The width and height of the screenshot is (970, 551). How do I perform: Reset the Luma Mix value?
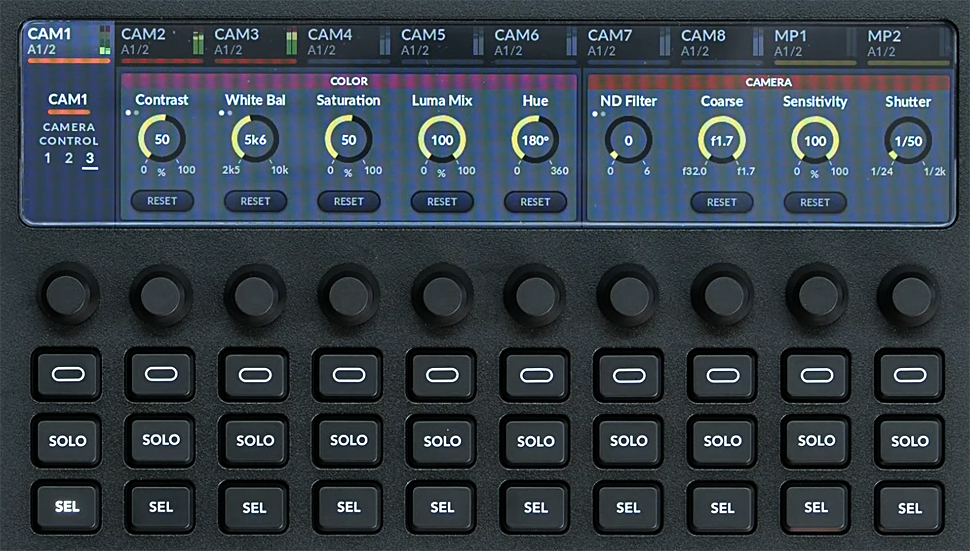442,202
